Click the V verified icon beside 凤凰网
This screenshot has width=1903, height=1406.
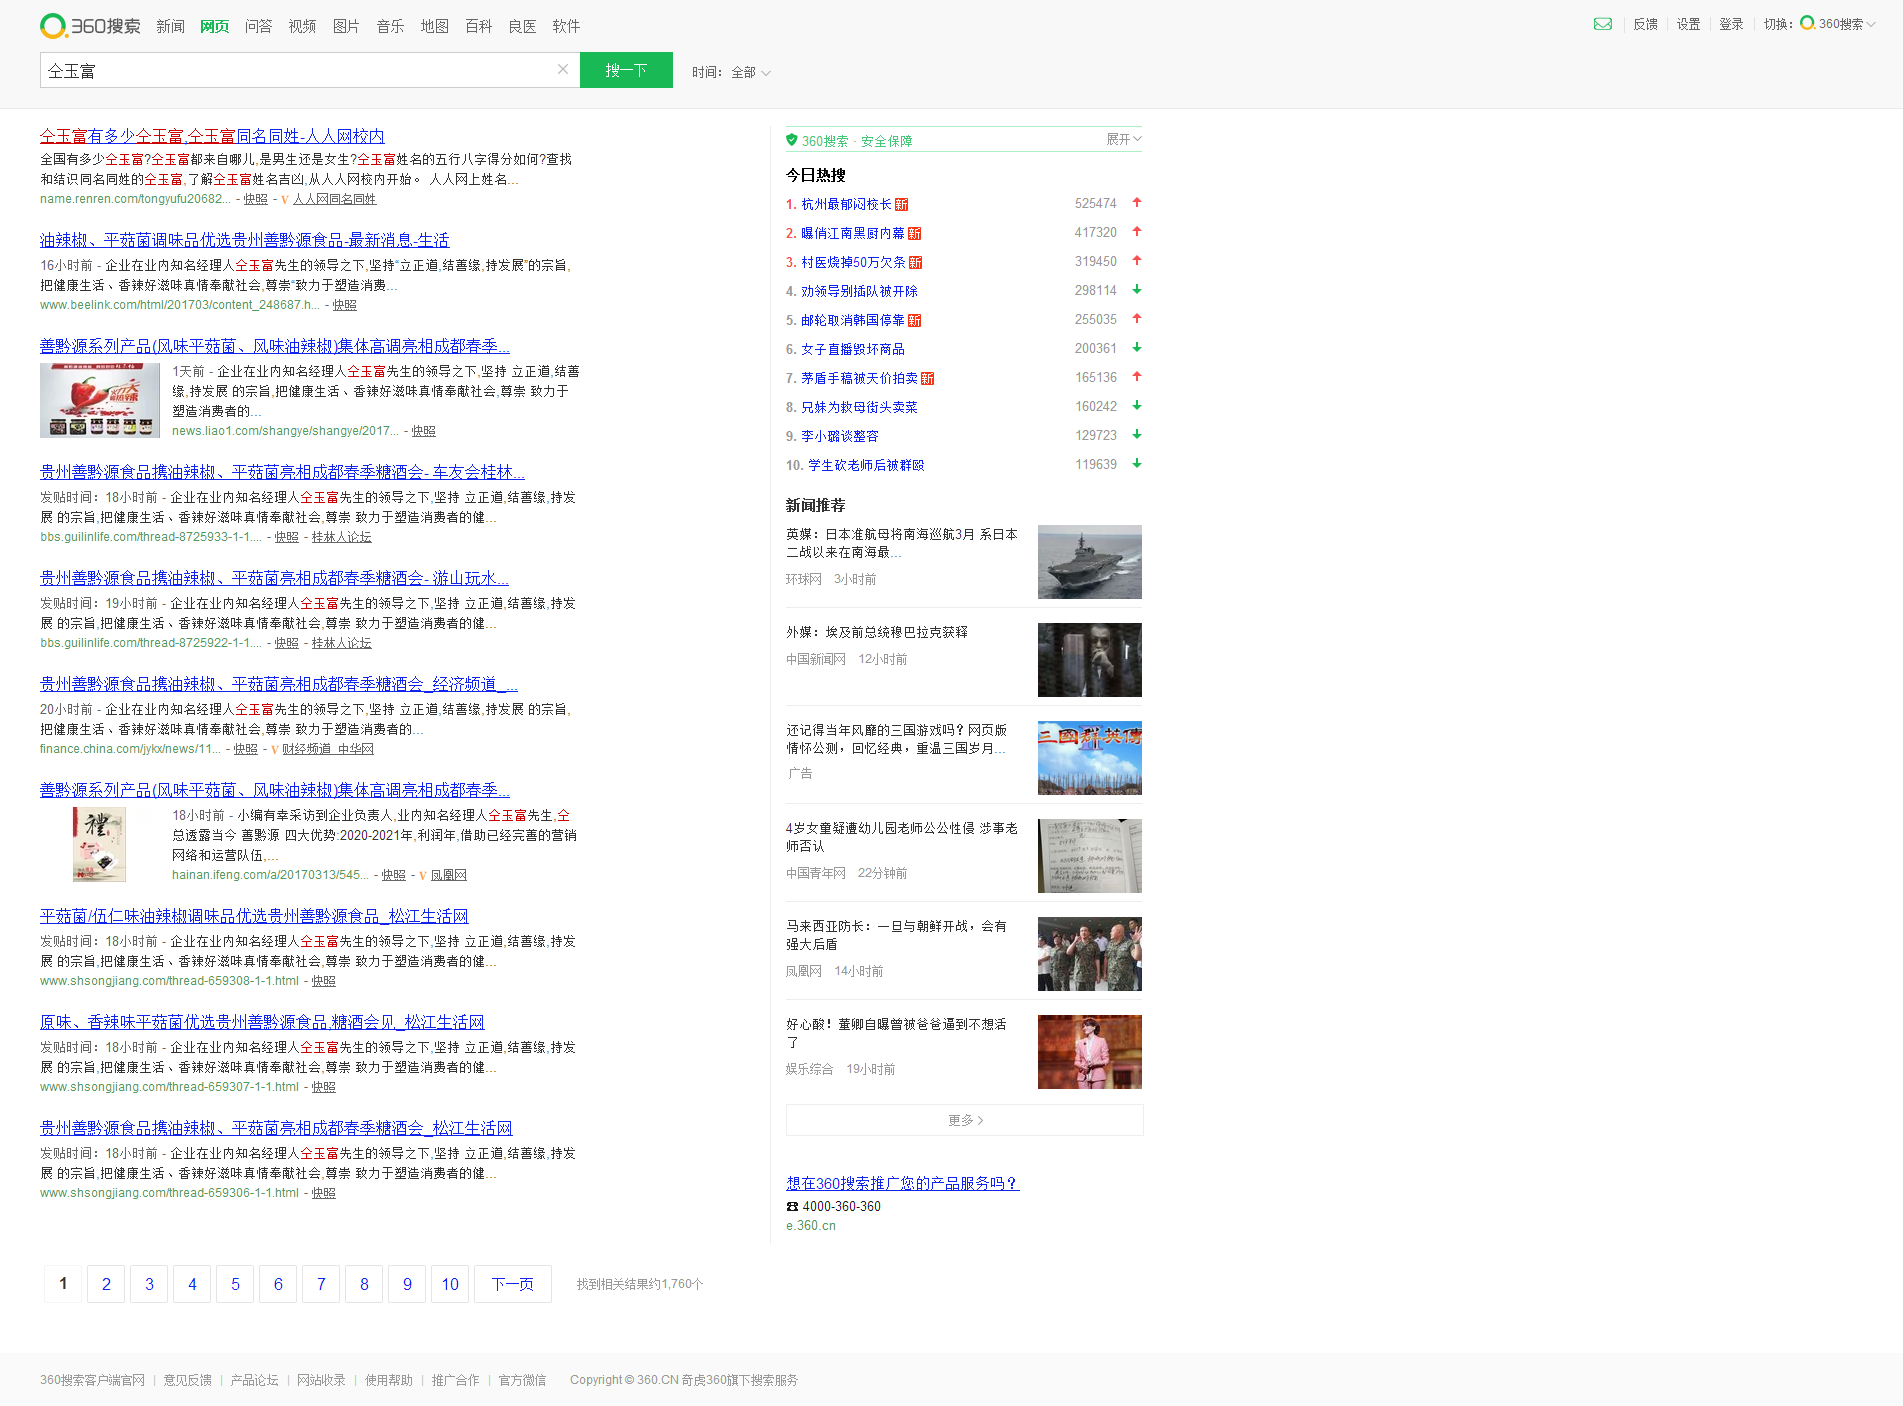(x=423, y=875)
